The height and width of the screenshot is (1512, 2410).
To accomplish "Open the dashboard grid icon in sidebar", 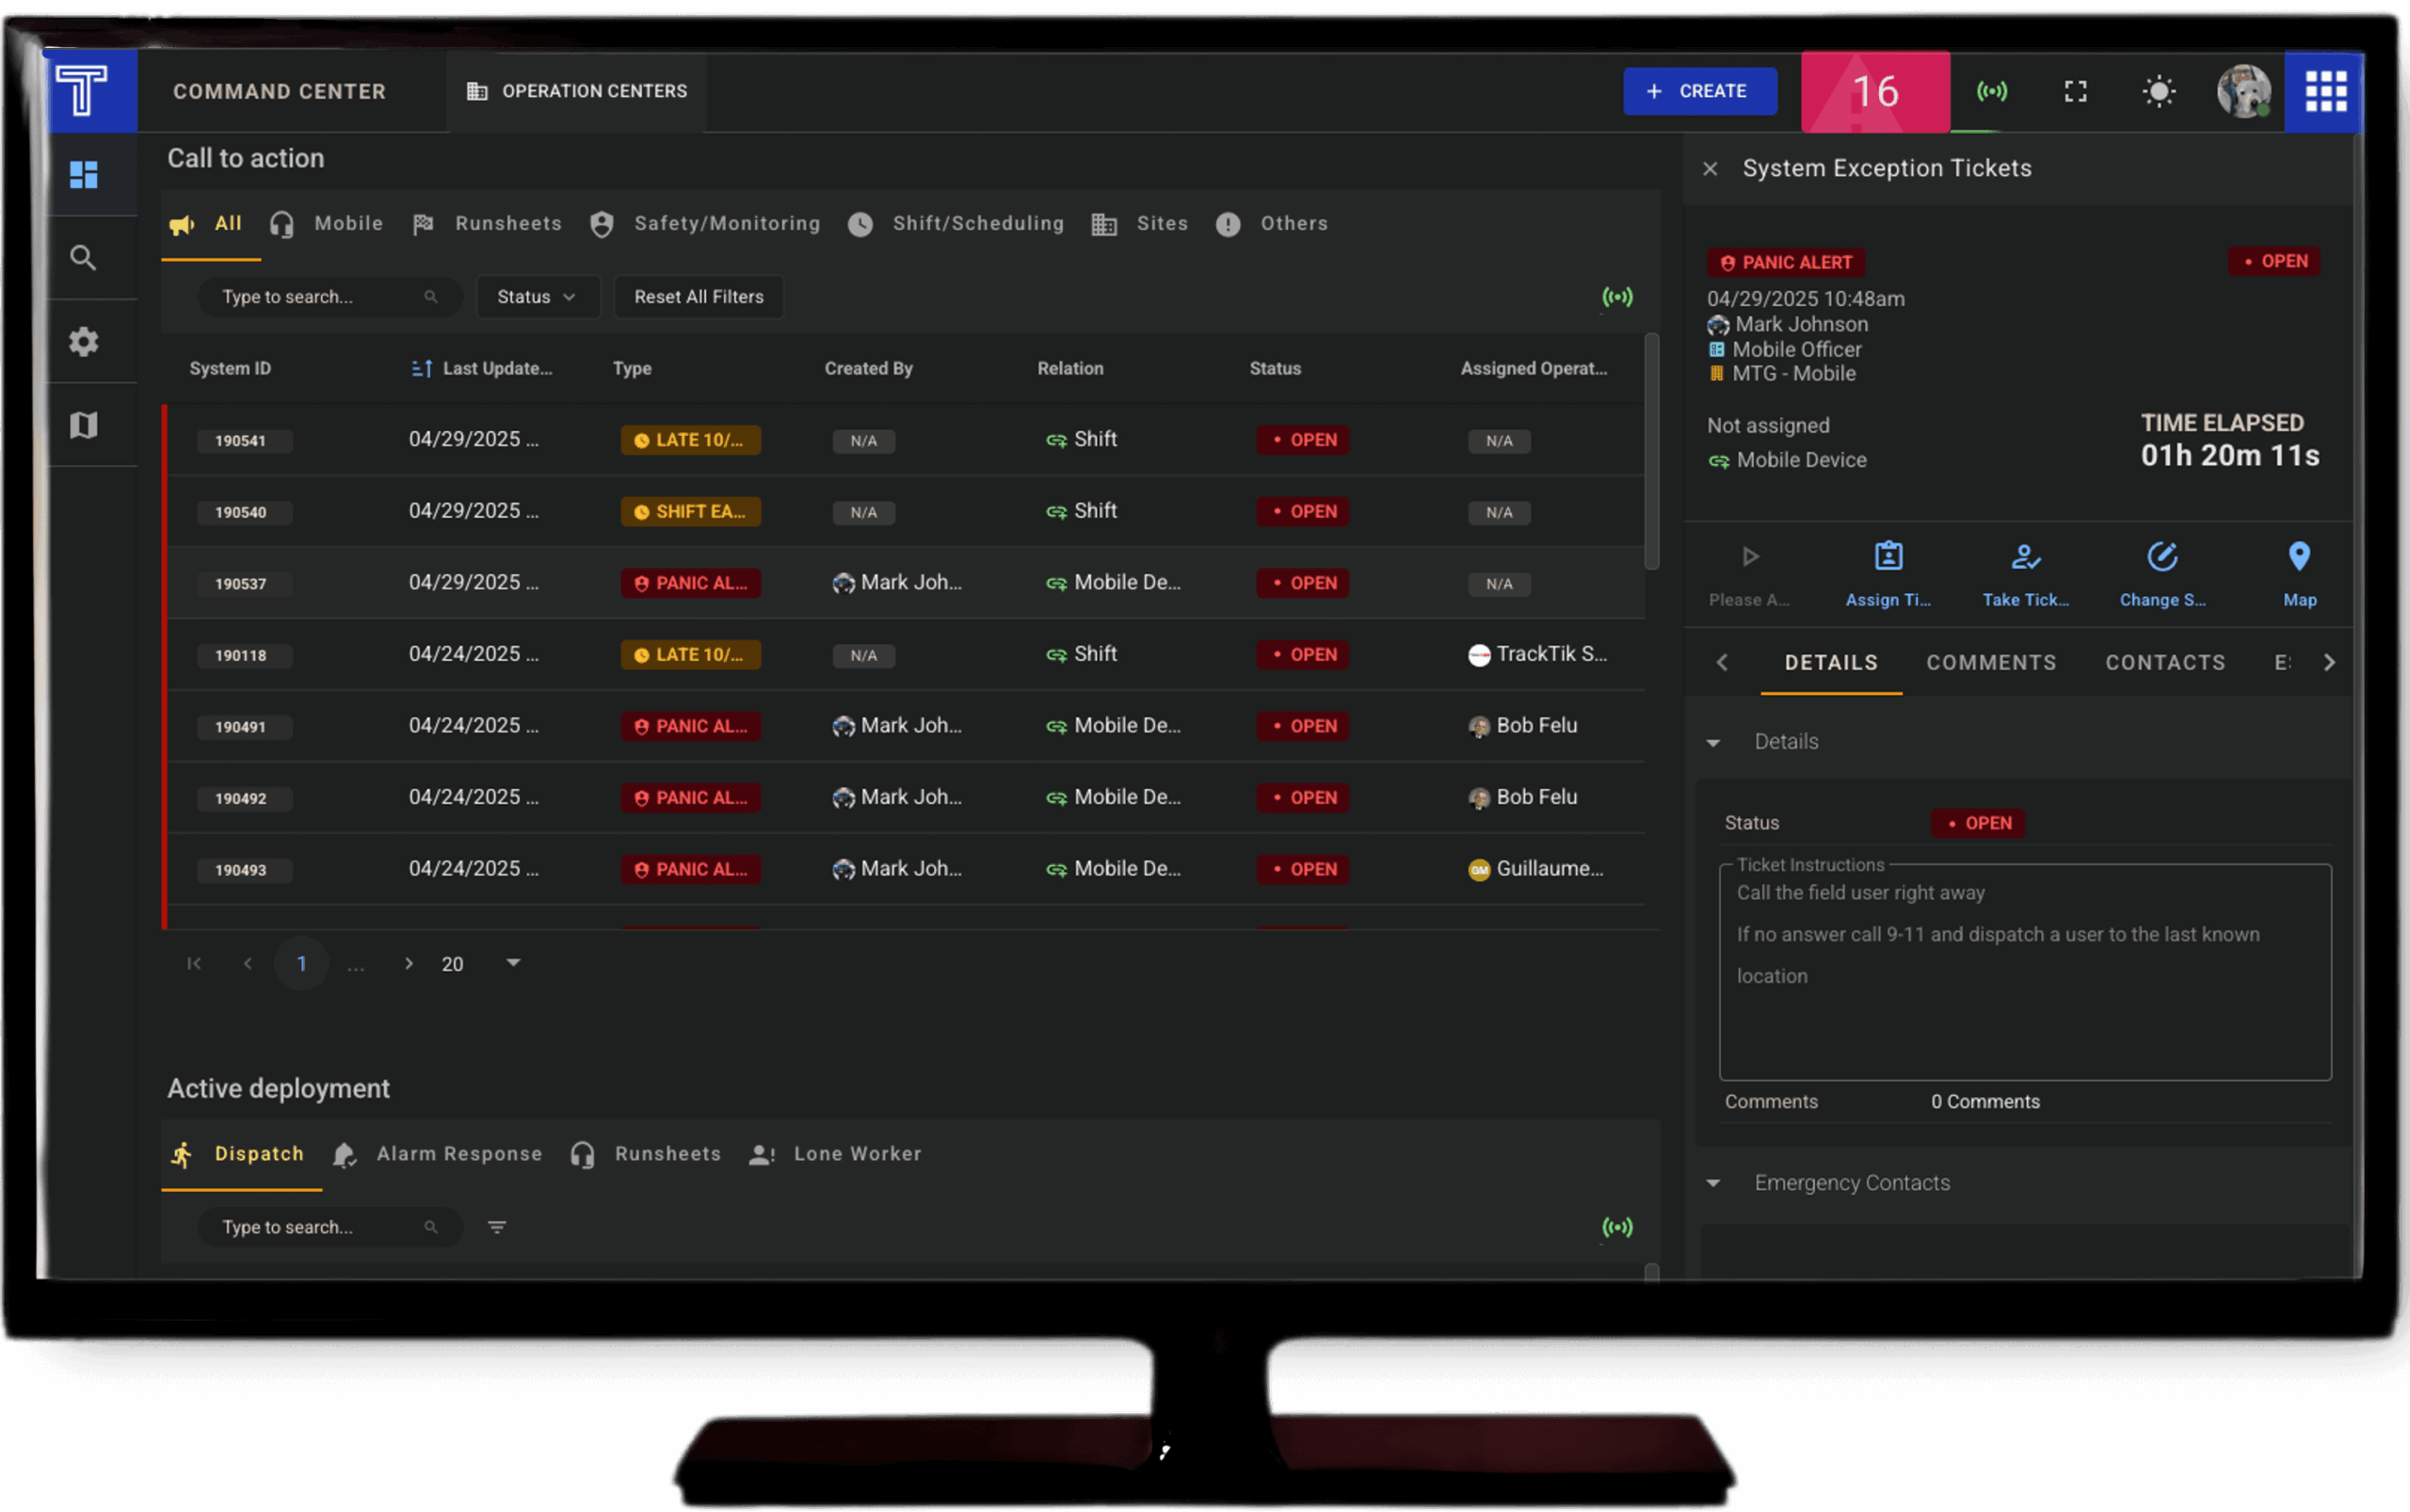I will tap(84, 175).
